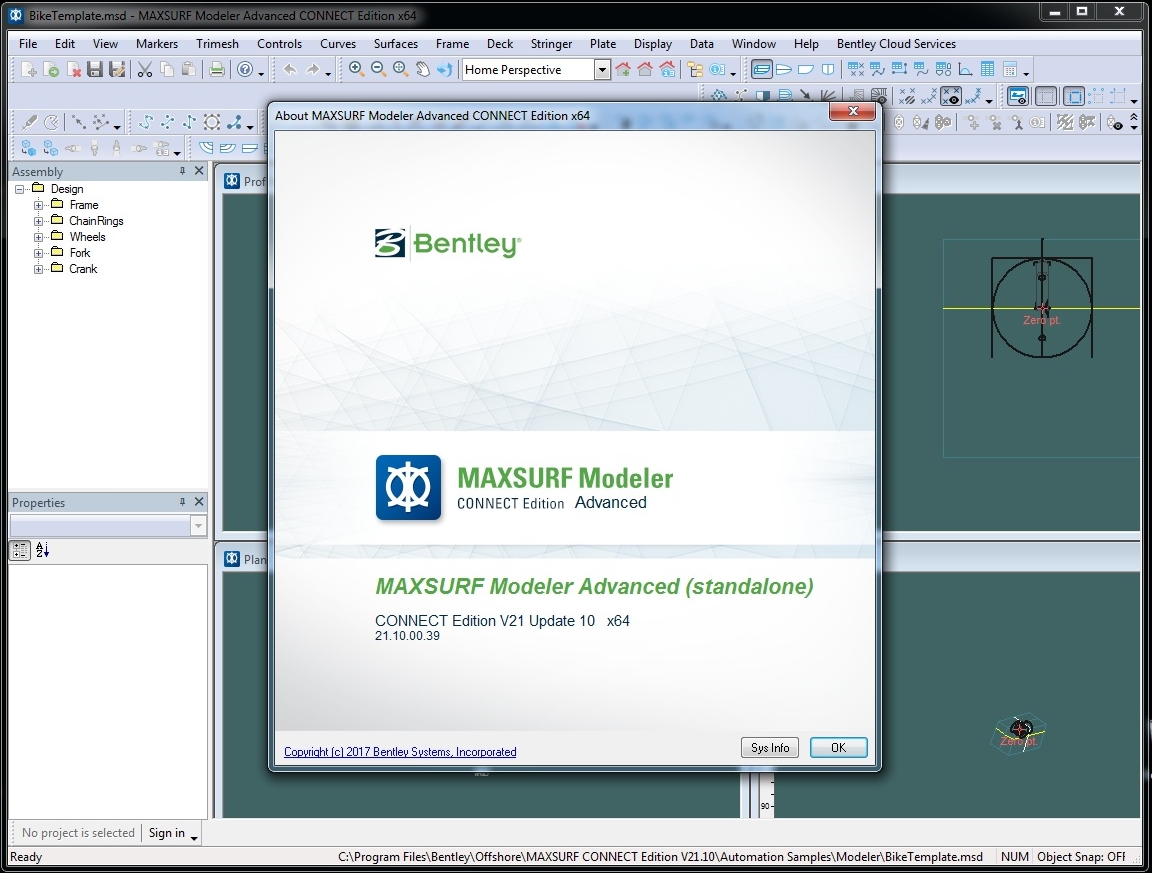Click the Cut scissors icon

click(x=145, y=70)
